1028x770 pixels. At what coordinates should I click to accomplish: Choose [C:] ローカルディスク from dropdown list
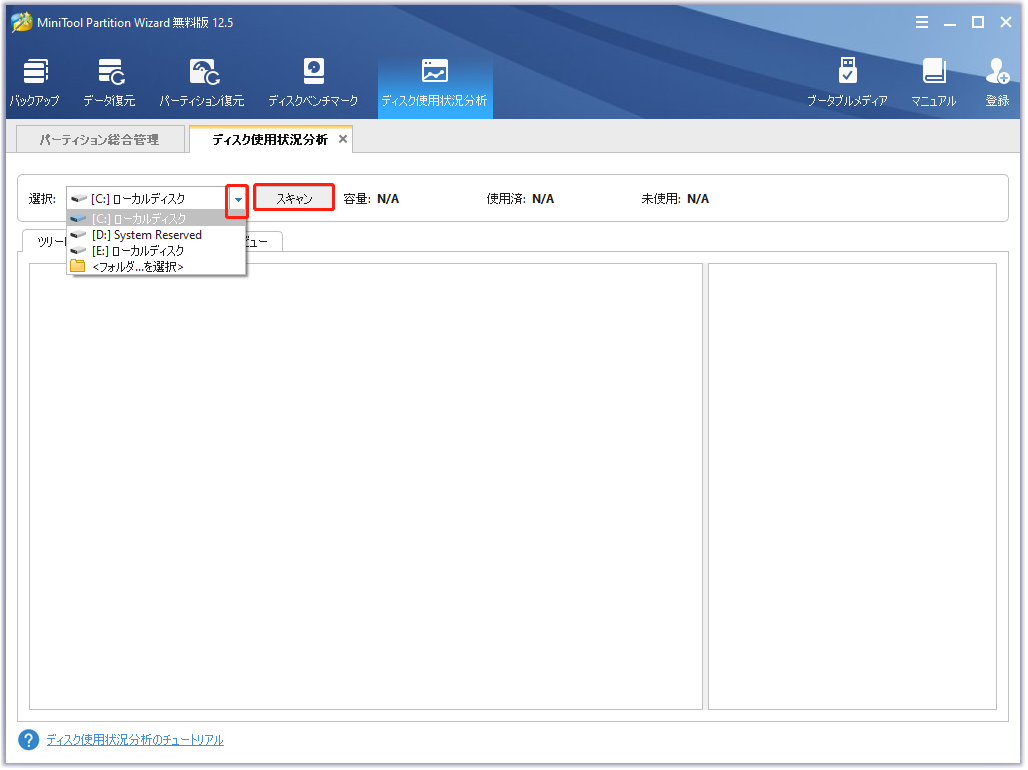click(x=157, y=218)
